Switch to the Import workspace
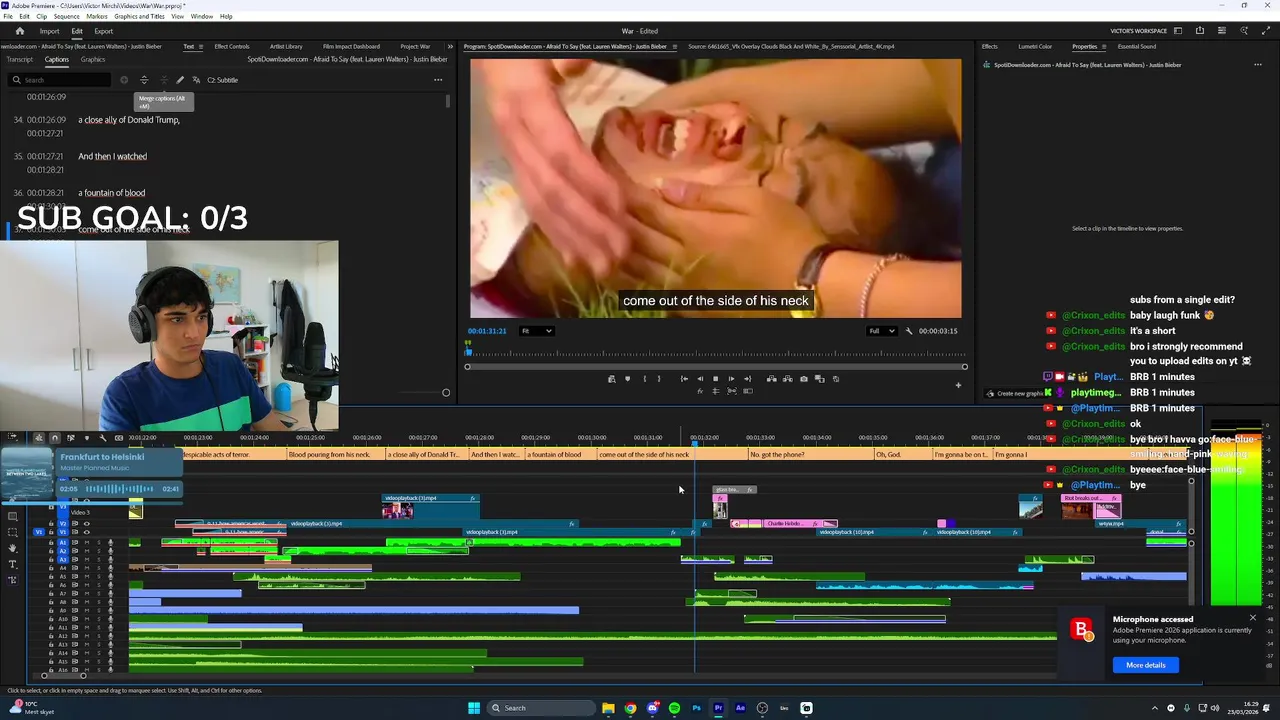Viewport: 1280px width, 720px height. pos(49,31)
